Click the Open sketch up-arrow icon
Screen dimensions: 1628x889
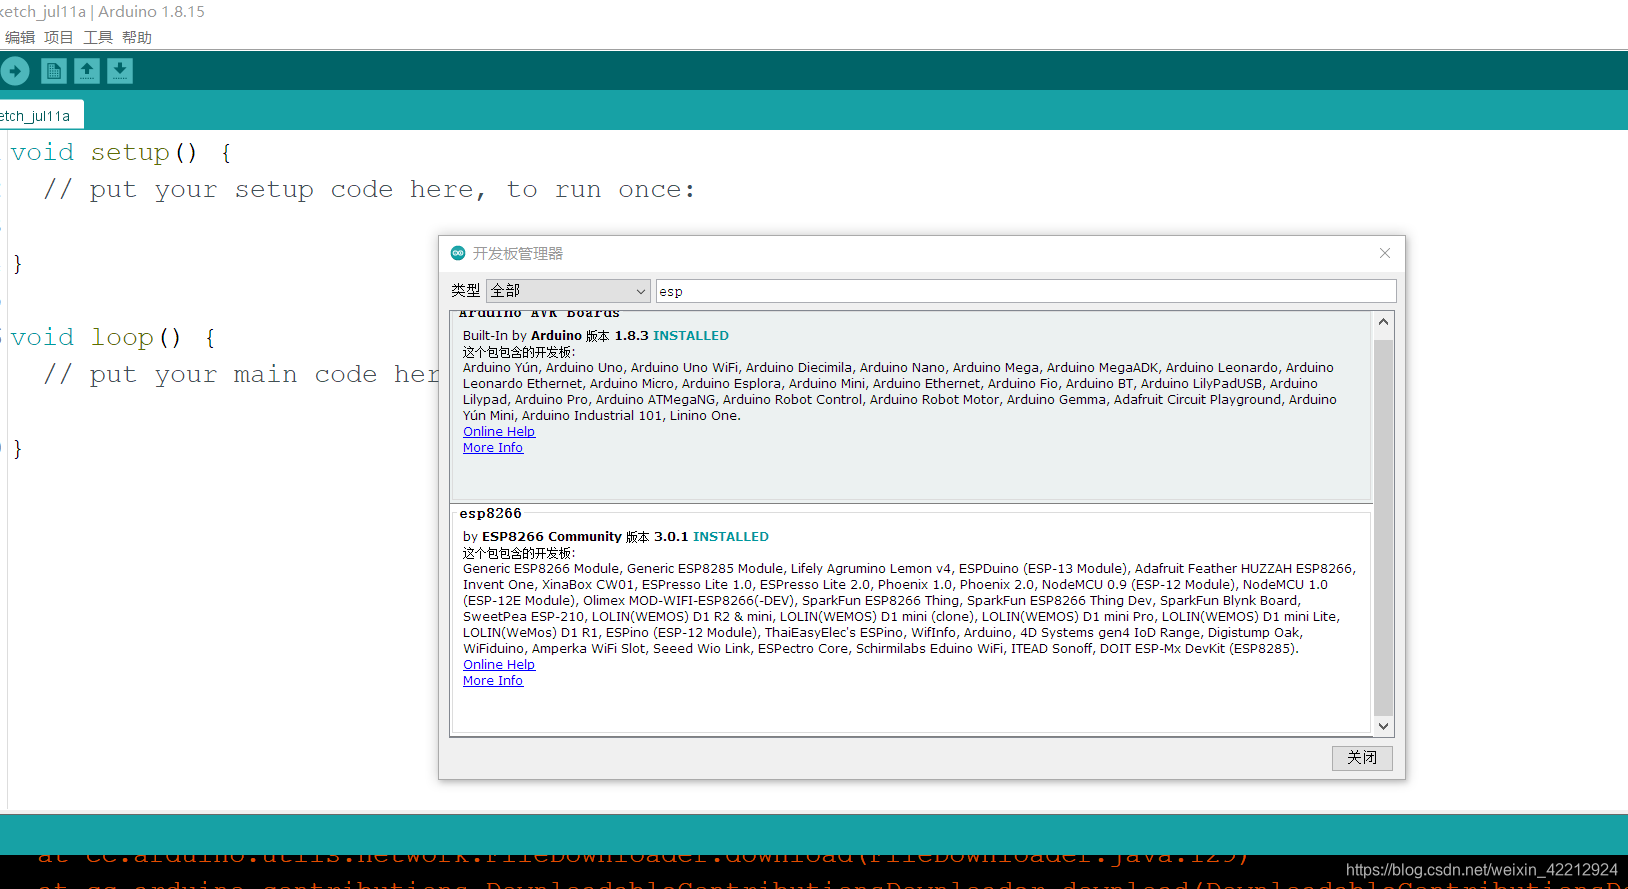click(87, 71)
